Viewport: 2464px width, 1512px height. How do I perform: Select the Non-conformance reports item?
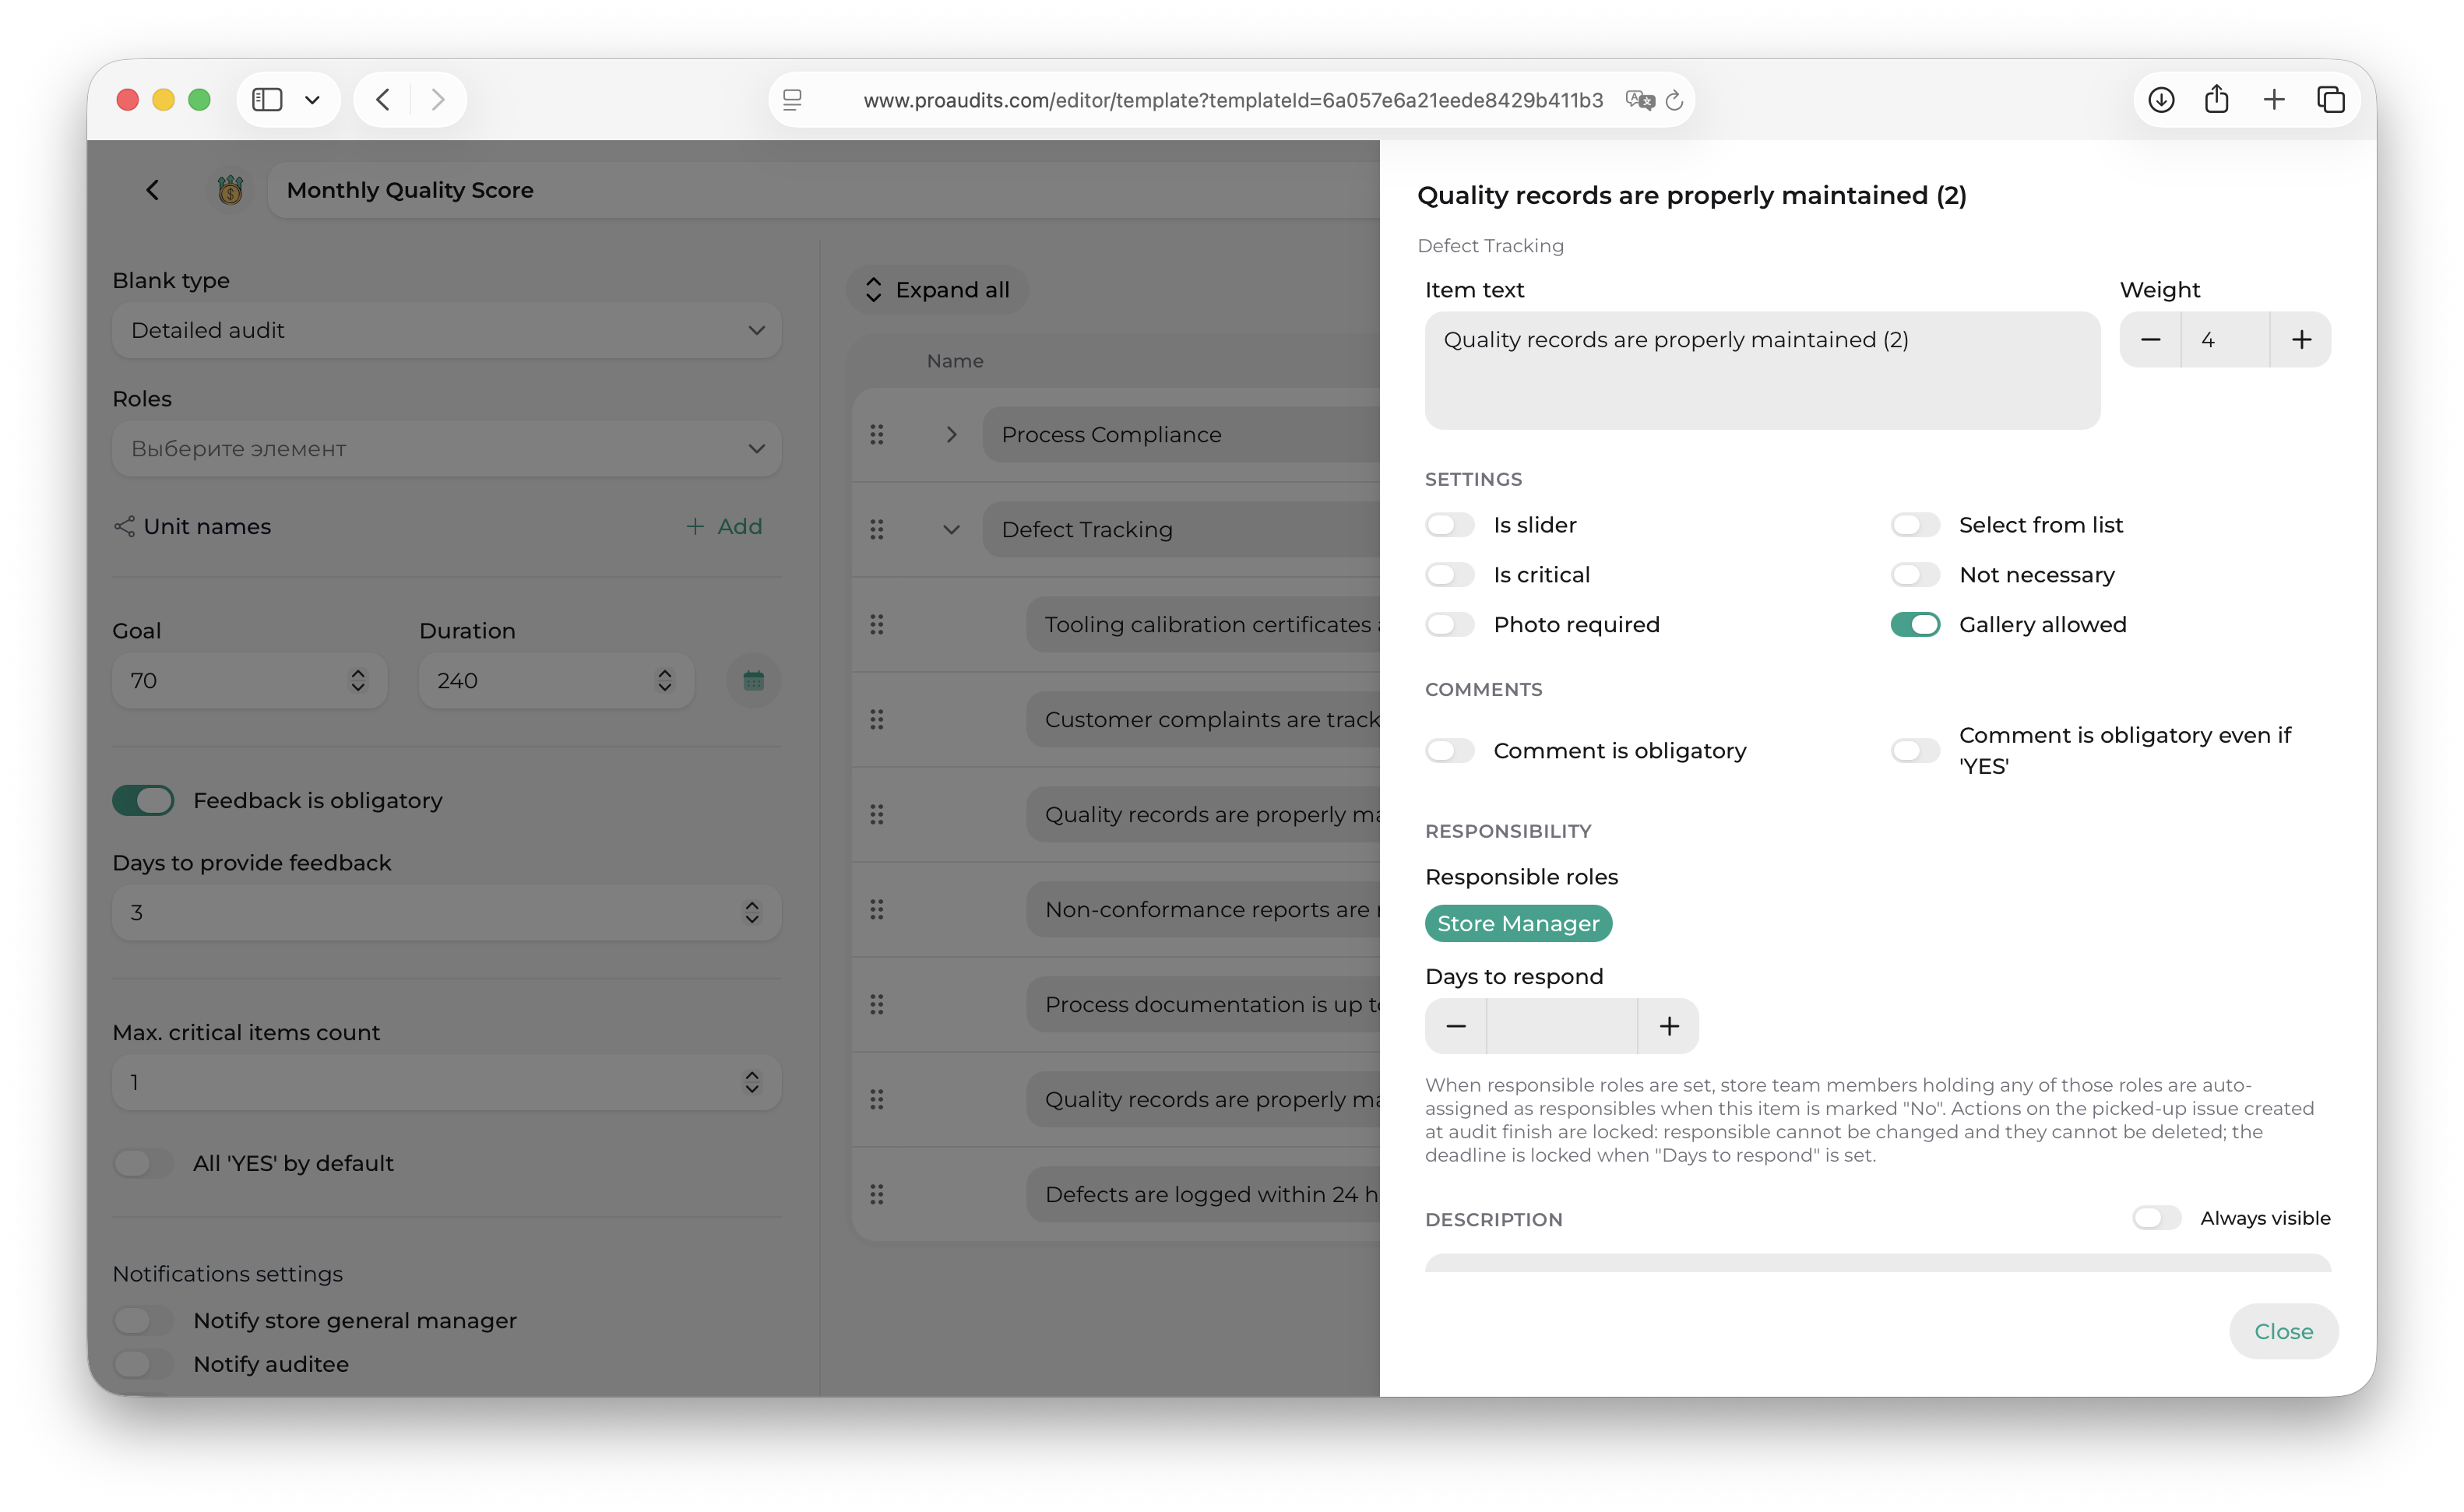(1203, 909)
